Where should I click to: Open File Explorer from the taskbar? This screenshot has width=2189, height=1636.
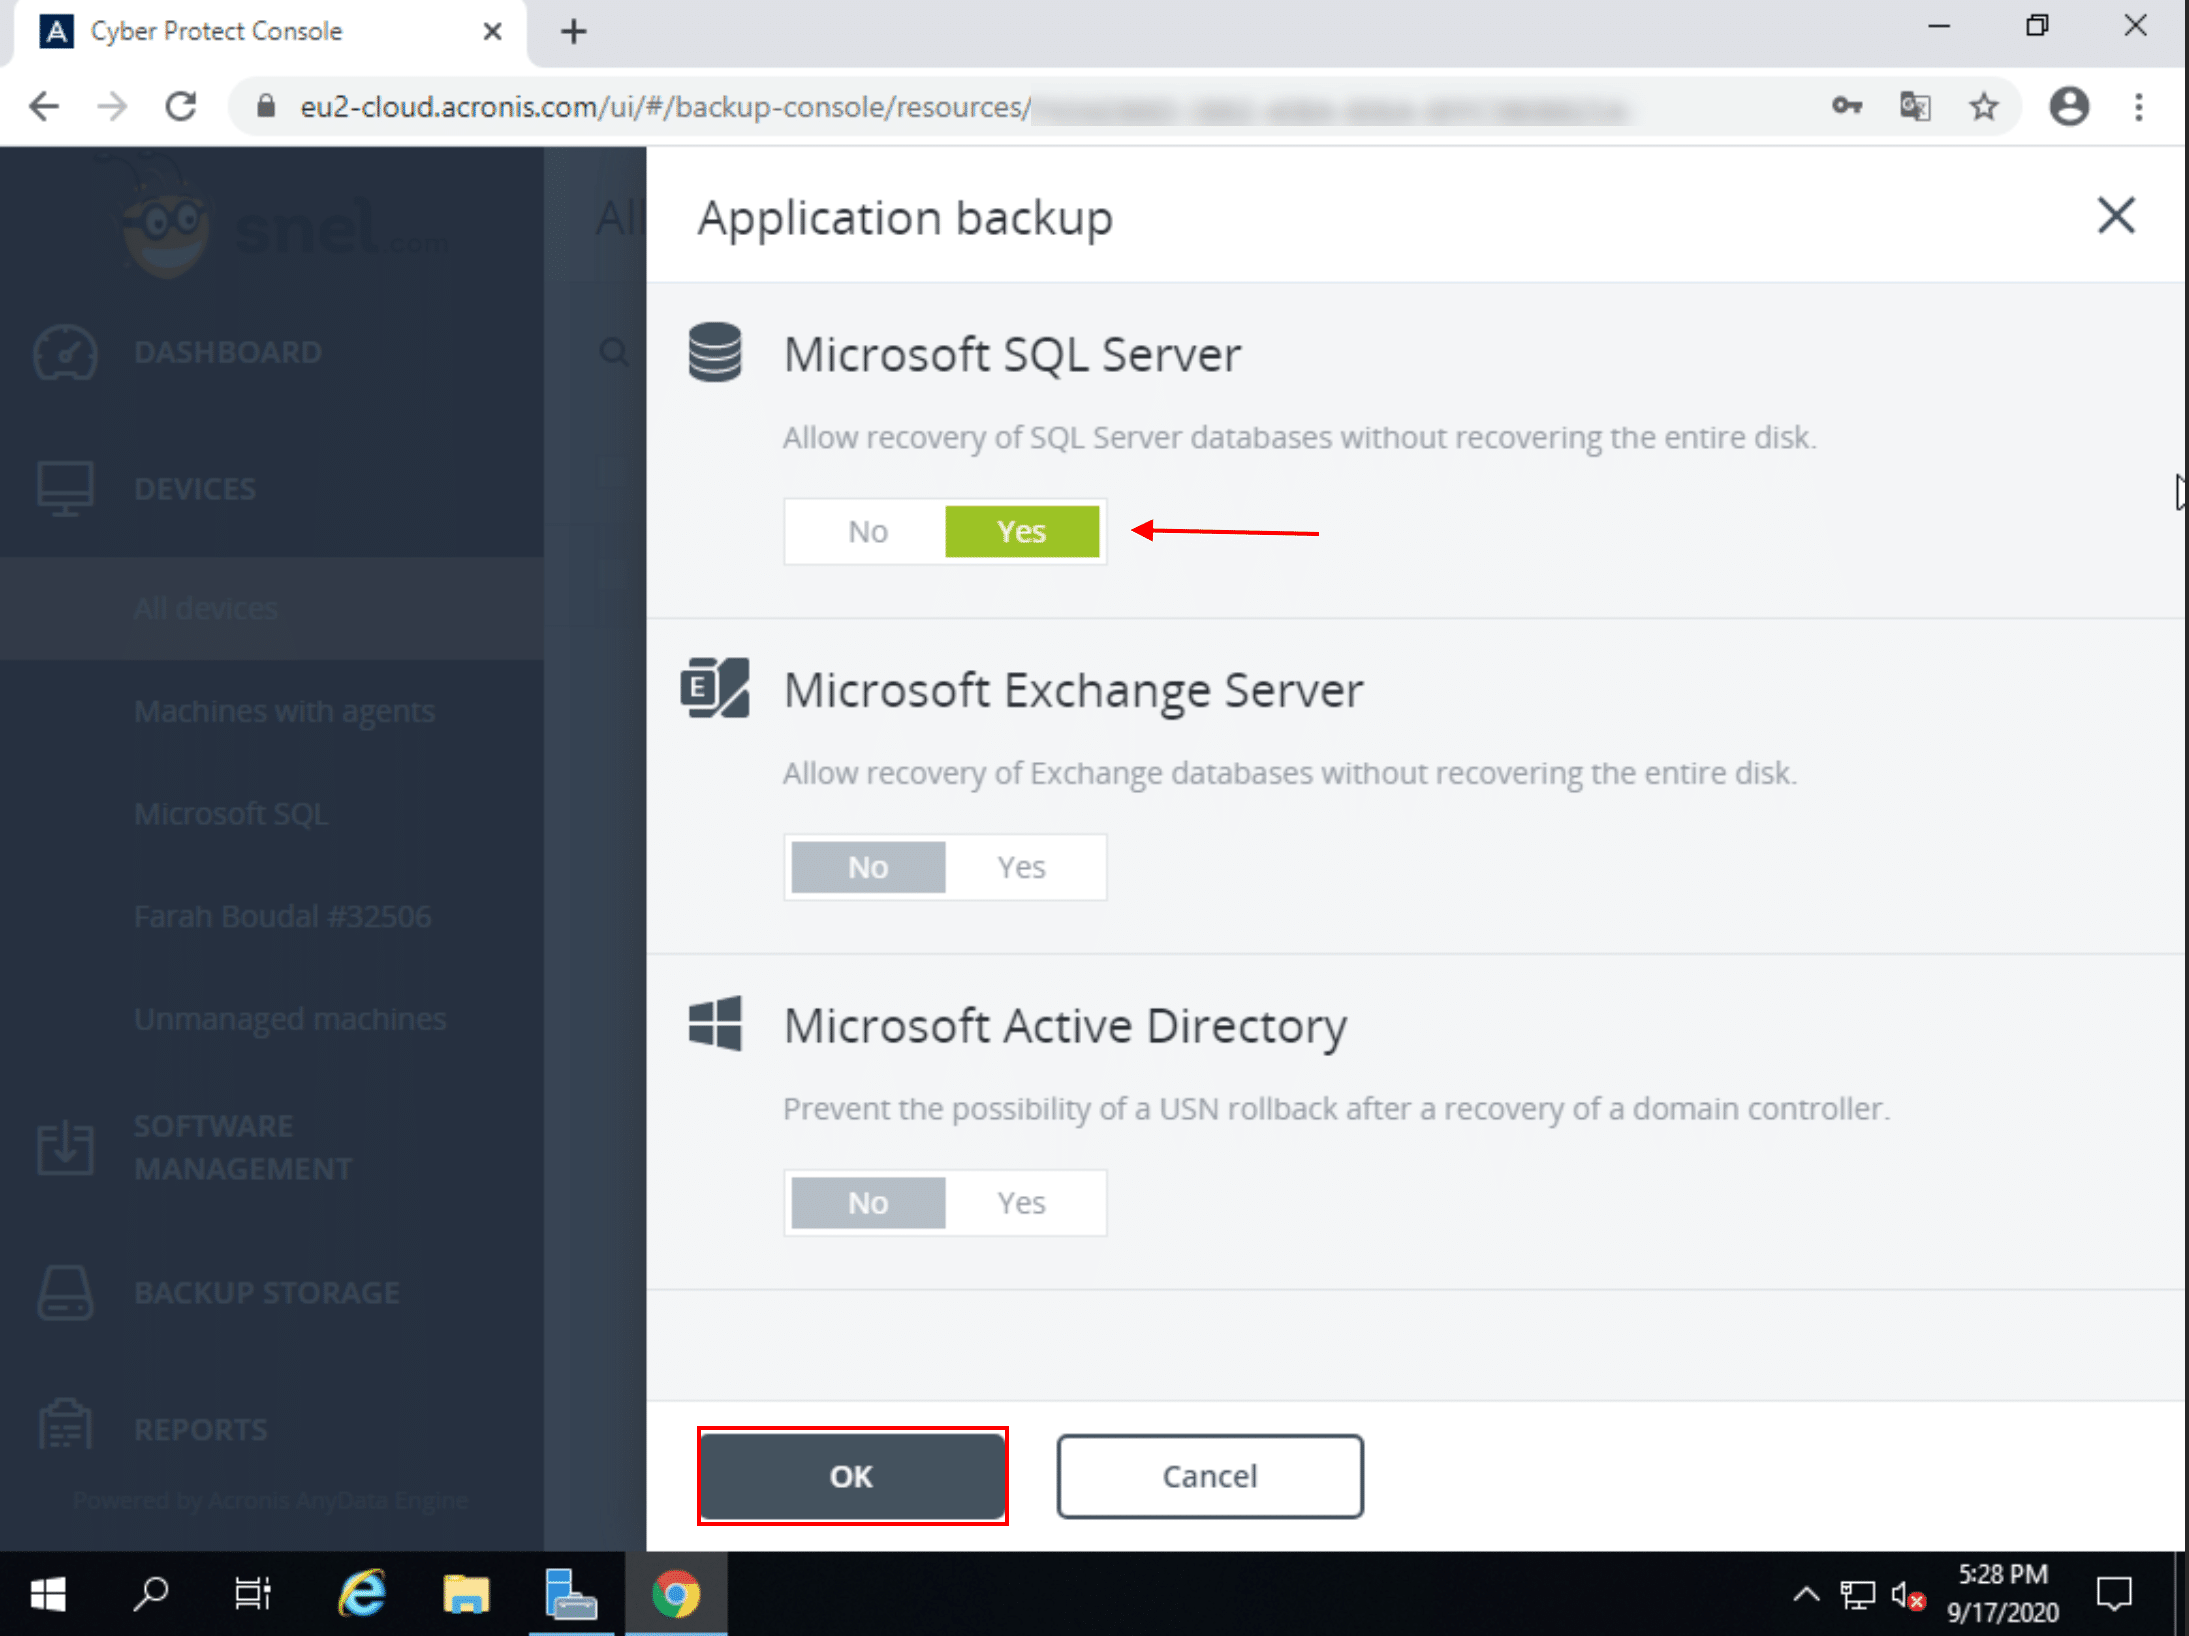click(466, 1594)
